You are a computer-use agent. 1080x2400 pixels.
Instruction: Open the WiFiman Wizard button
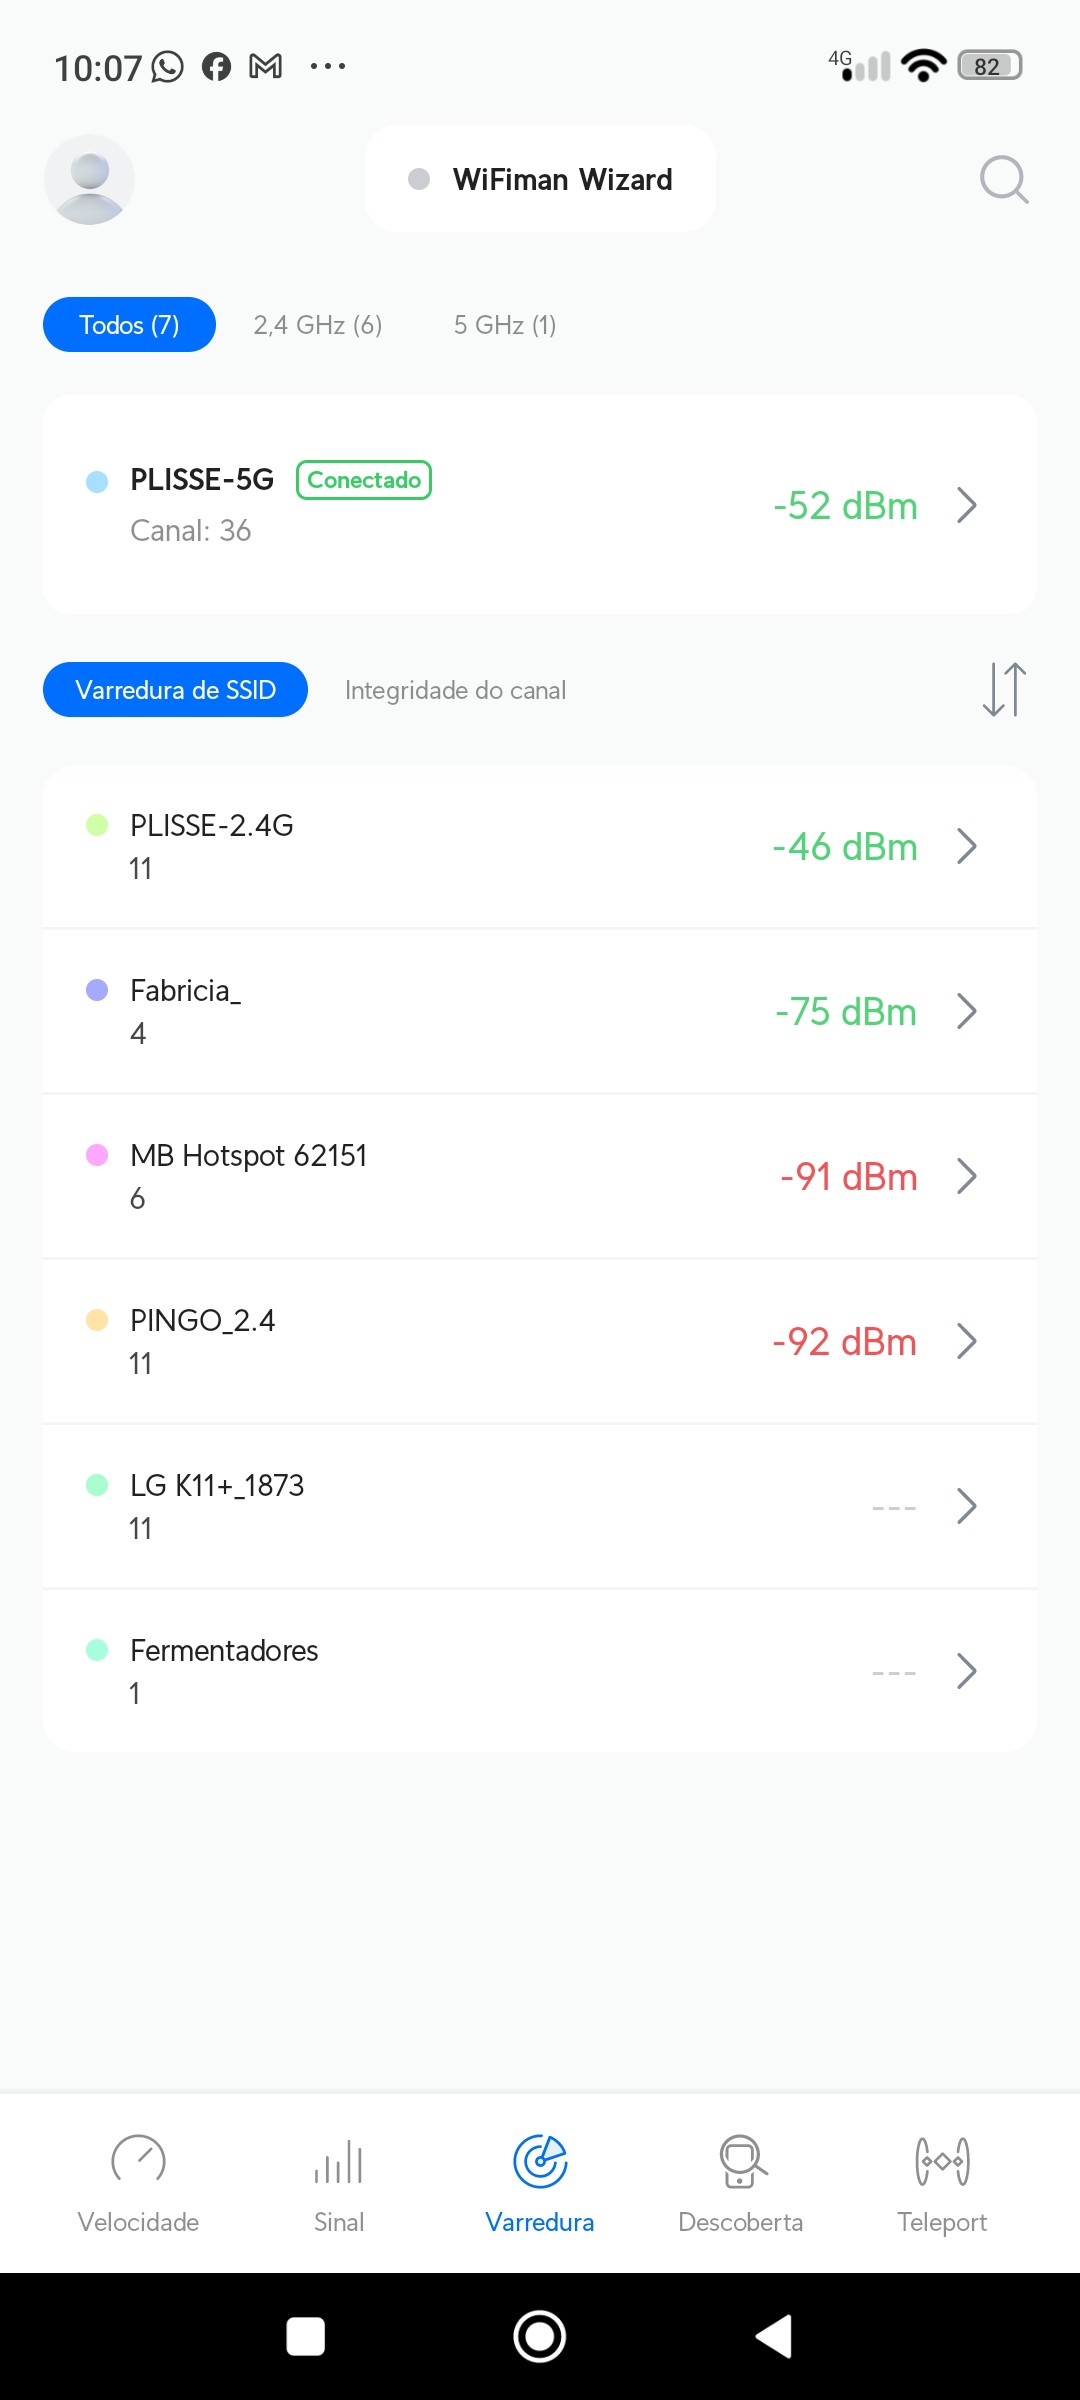tap(540, 180)
